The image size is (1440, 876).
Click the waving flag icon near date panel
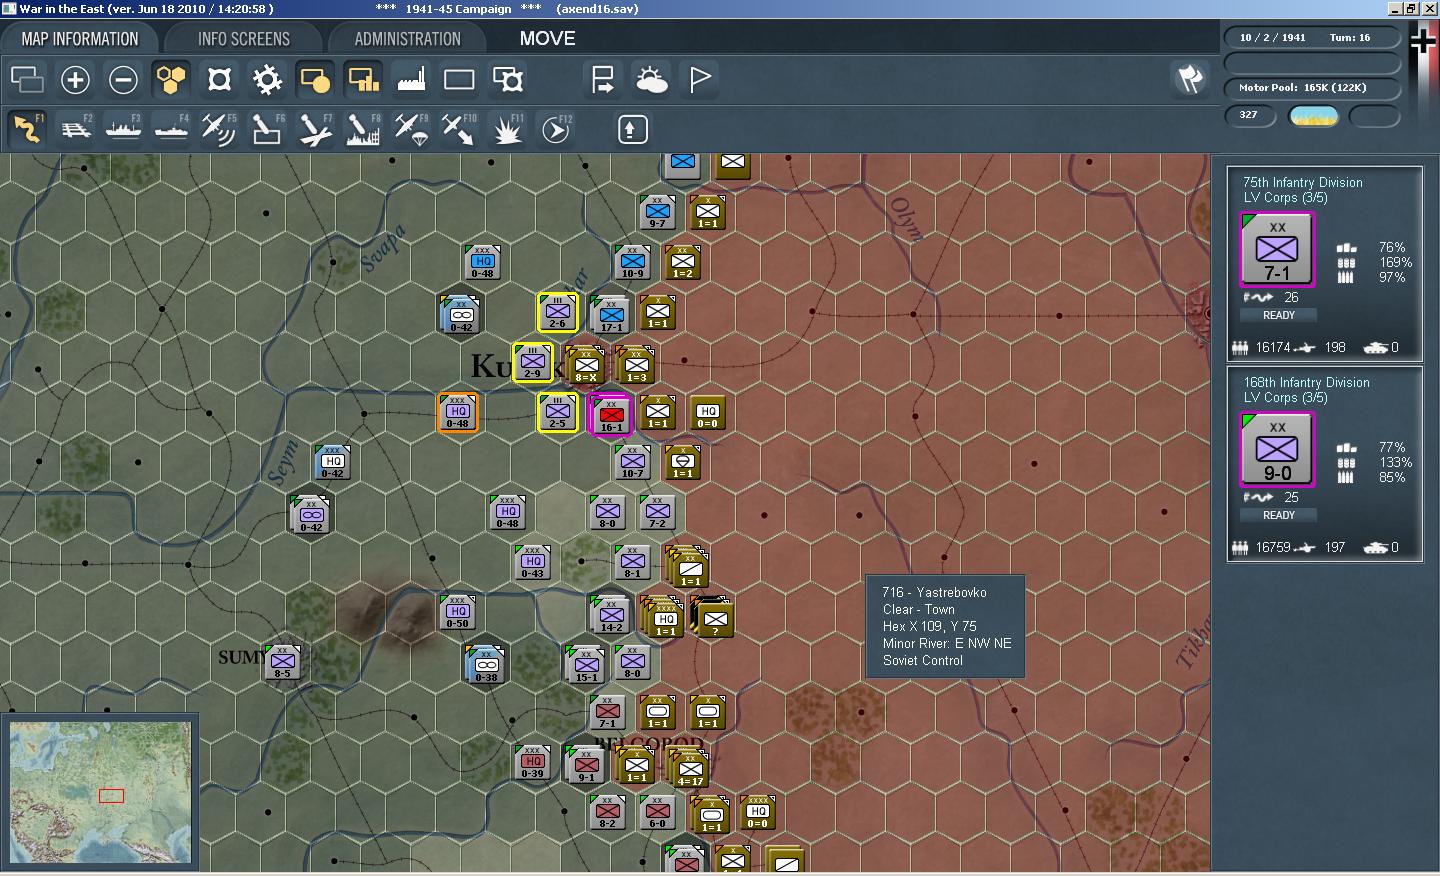tap(1189, 79)
